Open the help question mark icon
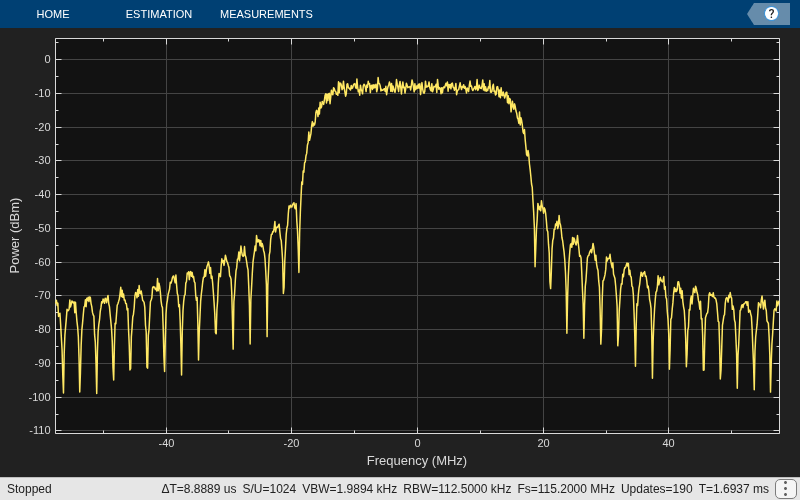Viewport: 800px width, 500px height. [x=771, y=14]
